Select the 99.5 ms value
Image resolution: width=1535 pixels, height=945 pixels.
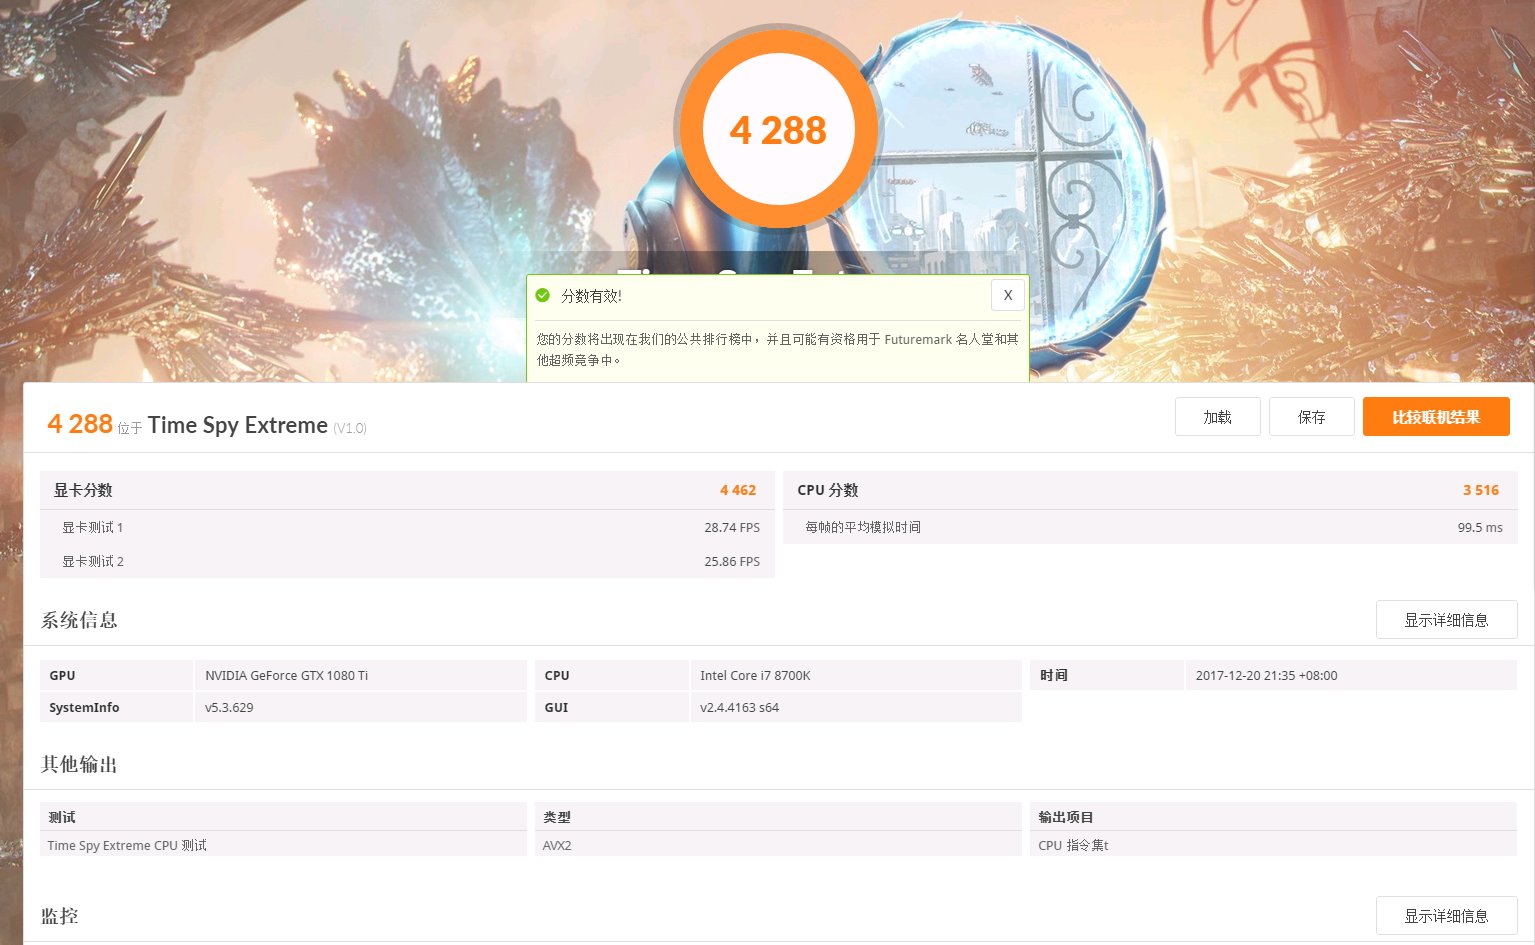click(x=1480, y=527)
